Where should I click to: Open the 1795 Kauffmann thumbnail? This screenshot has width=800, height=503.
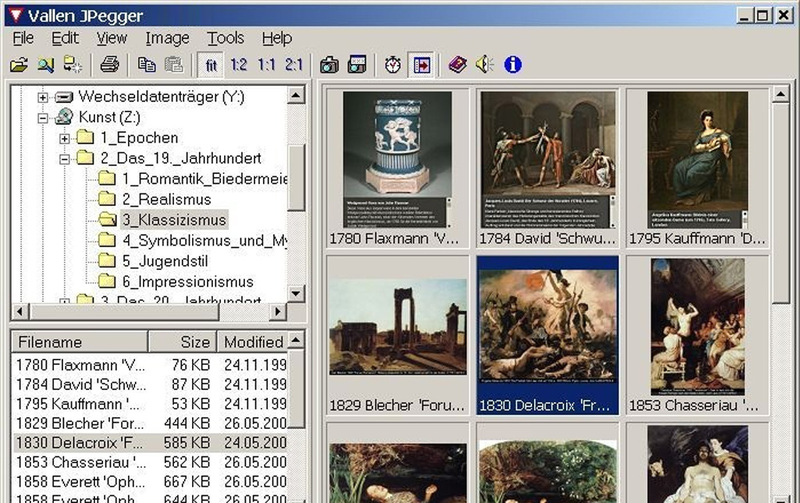click(697, 168)
